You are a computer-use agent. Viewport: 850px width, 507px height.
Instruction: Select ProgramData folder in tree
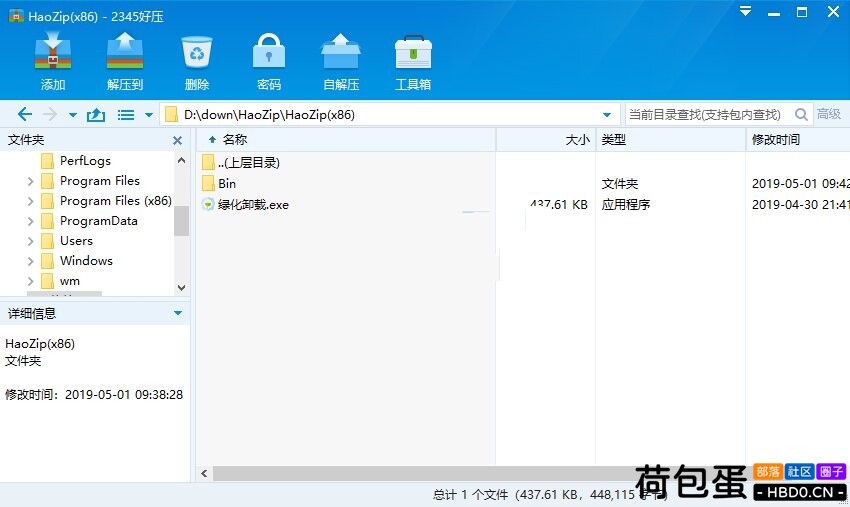click(98, 221)
